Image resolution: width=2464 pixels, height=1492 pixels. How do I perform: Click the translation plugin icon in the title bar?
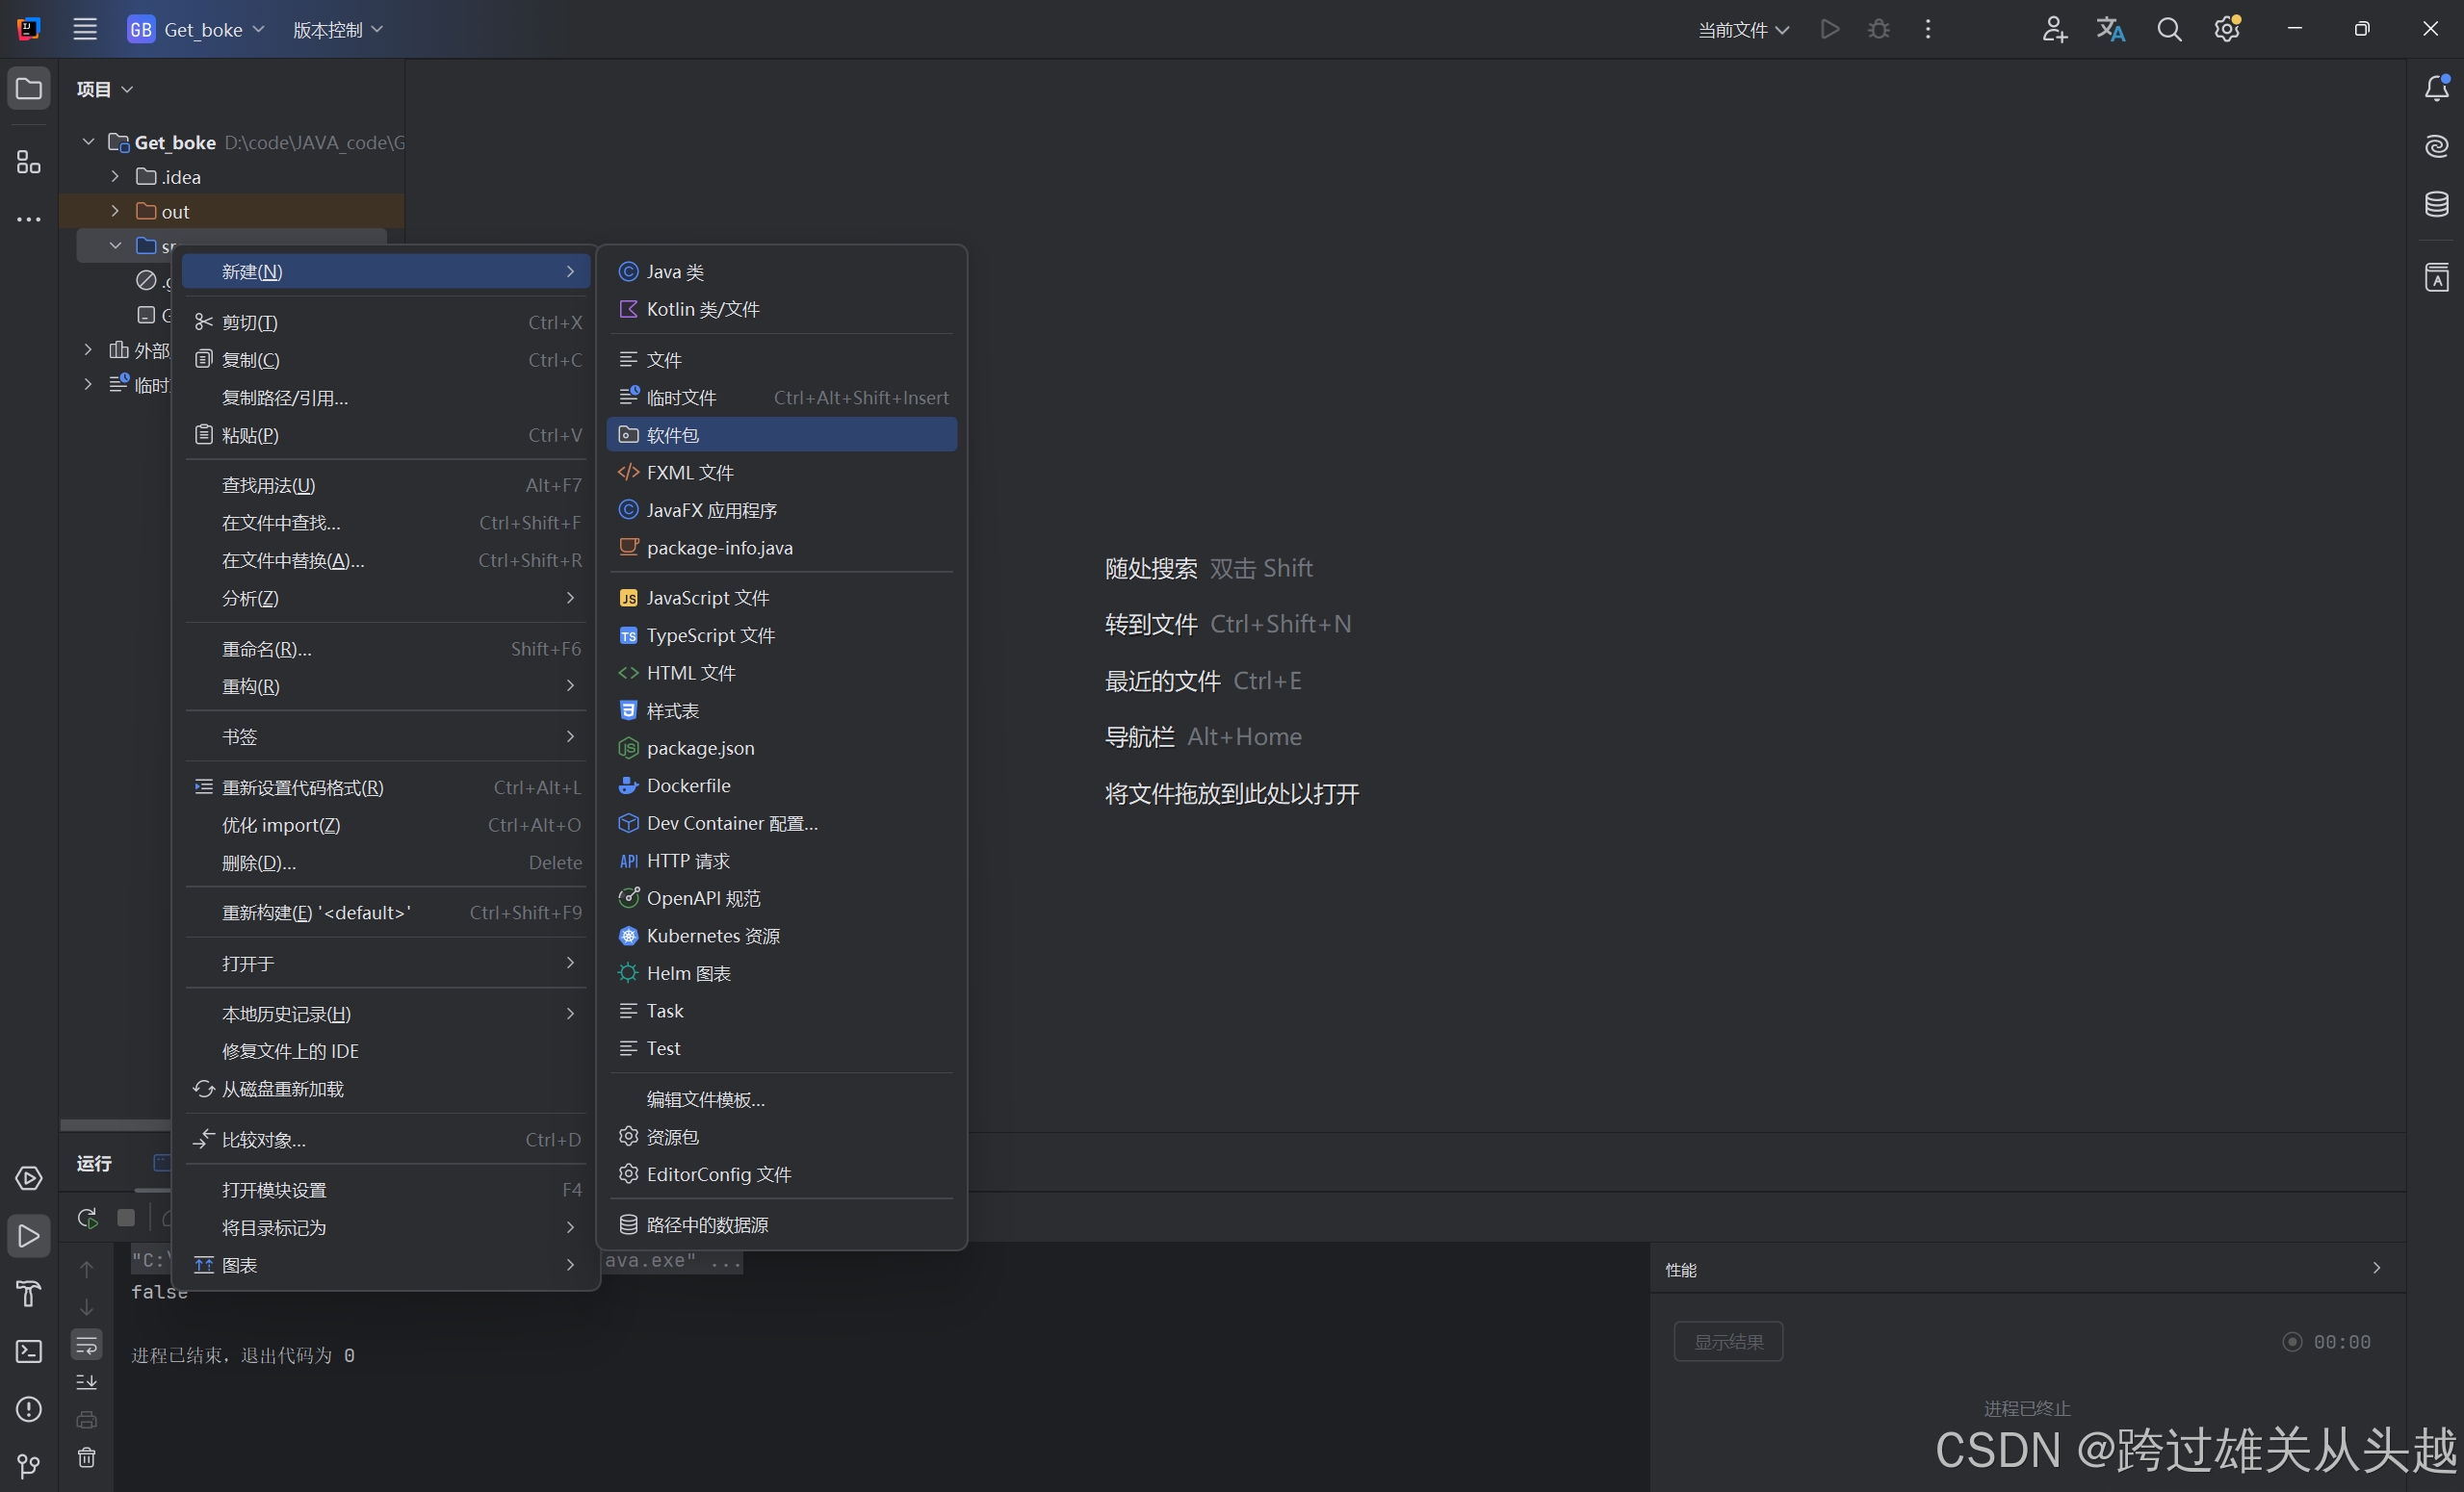pos(2110,29)
